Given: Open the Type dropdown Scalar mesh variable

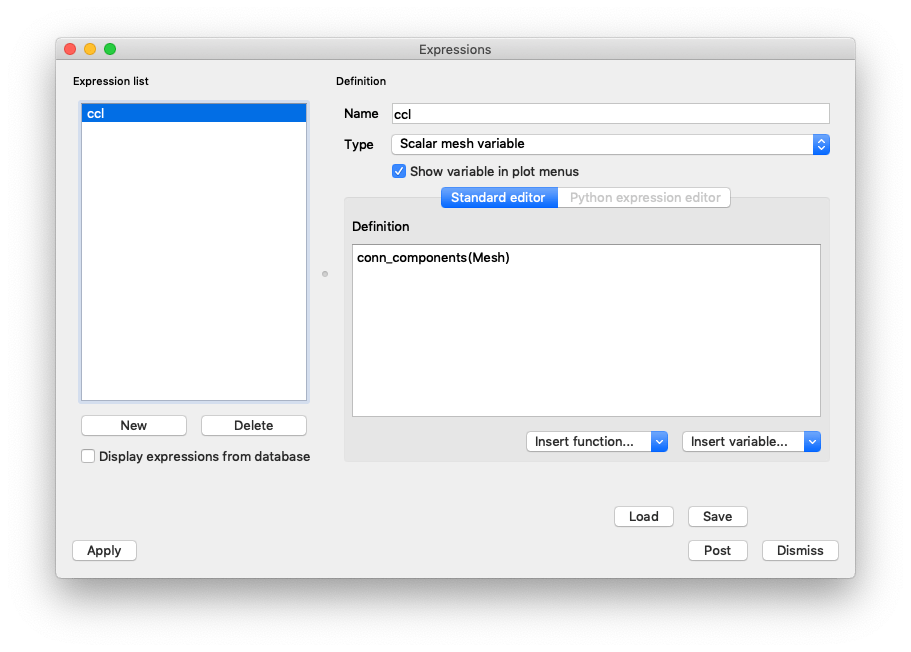Looking at the screenshot, I should (611, 144).
